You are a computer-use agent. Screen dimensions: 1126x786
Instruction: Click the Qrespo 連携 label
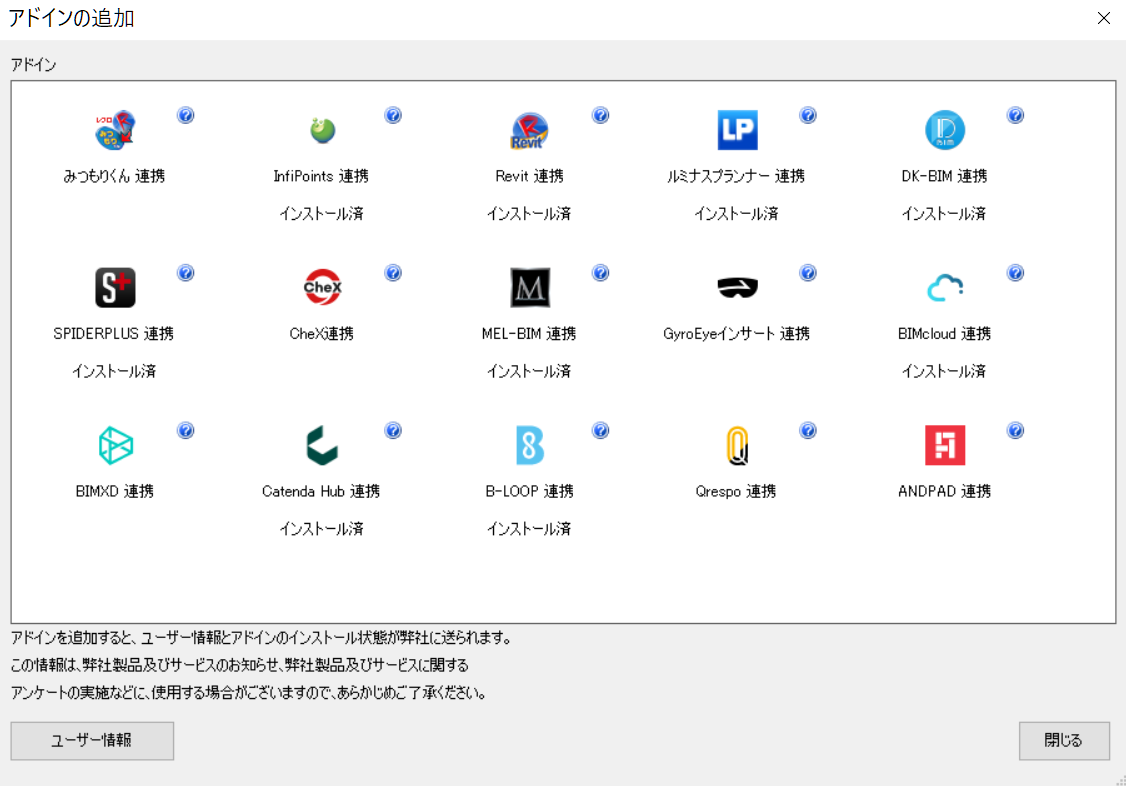736,492
